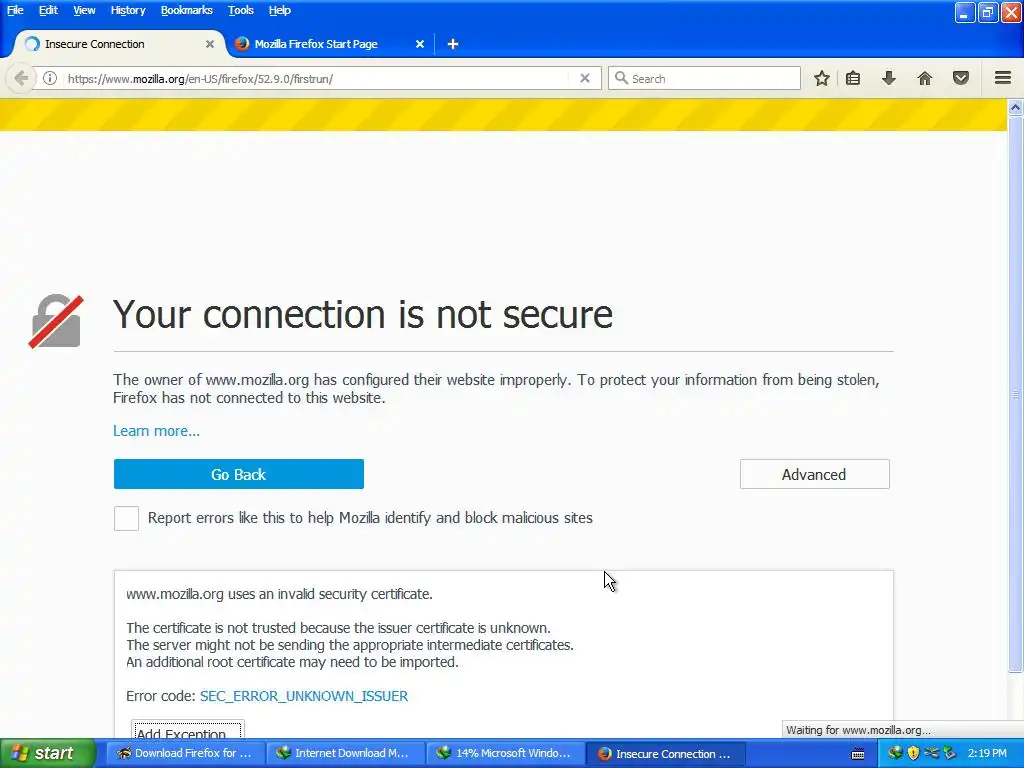Bookmark this page with the star icon
Image resolution: width=1024 pixels, height=768 pixels.
click(822, 78)
